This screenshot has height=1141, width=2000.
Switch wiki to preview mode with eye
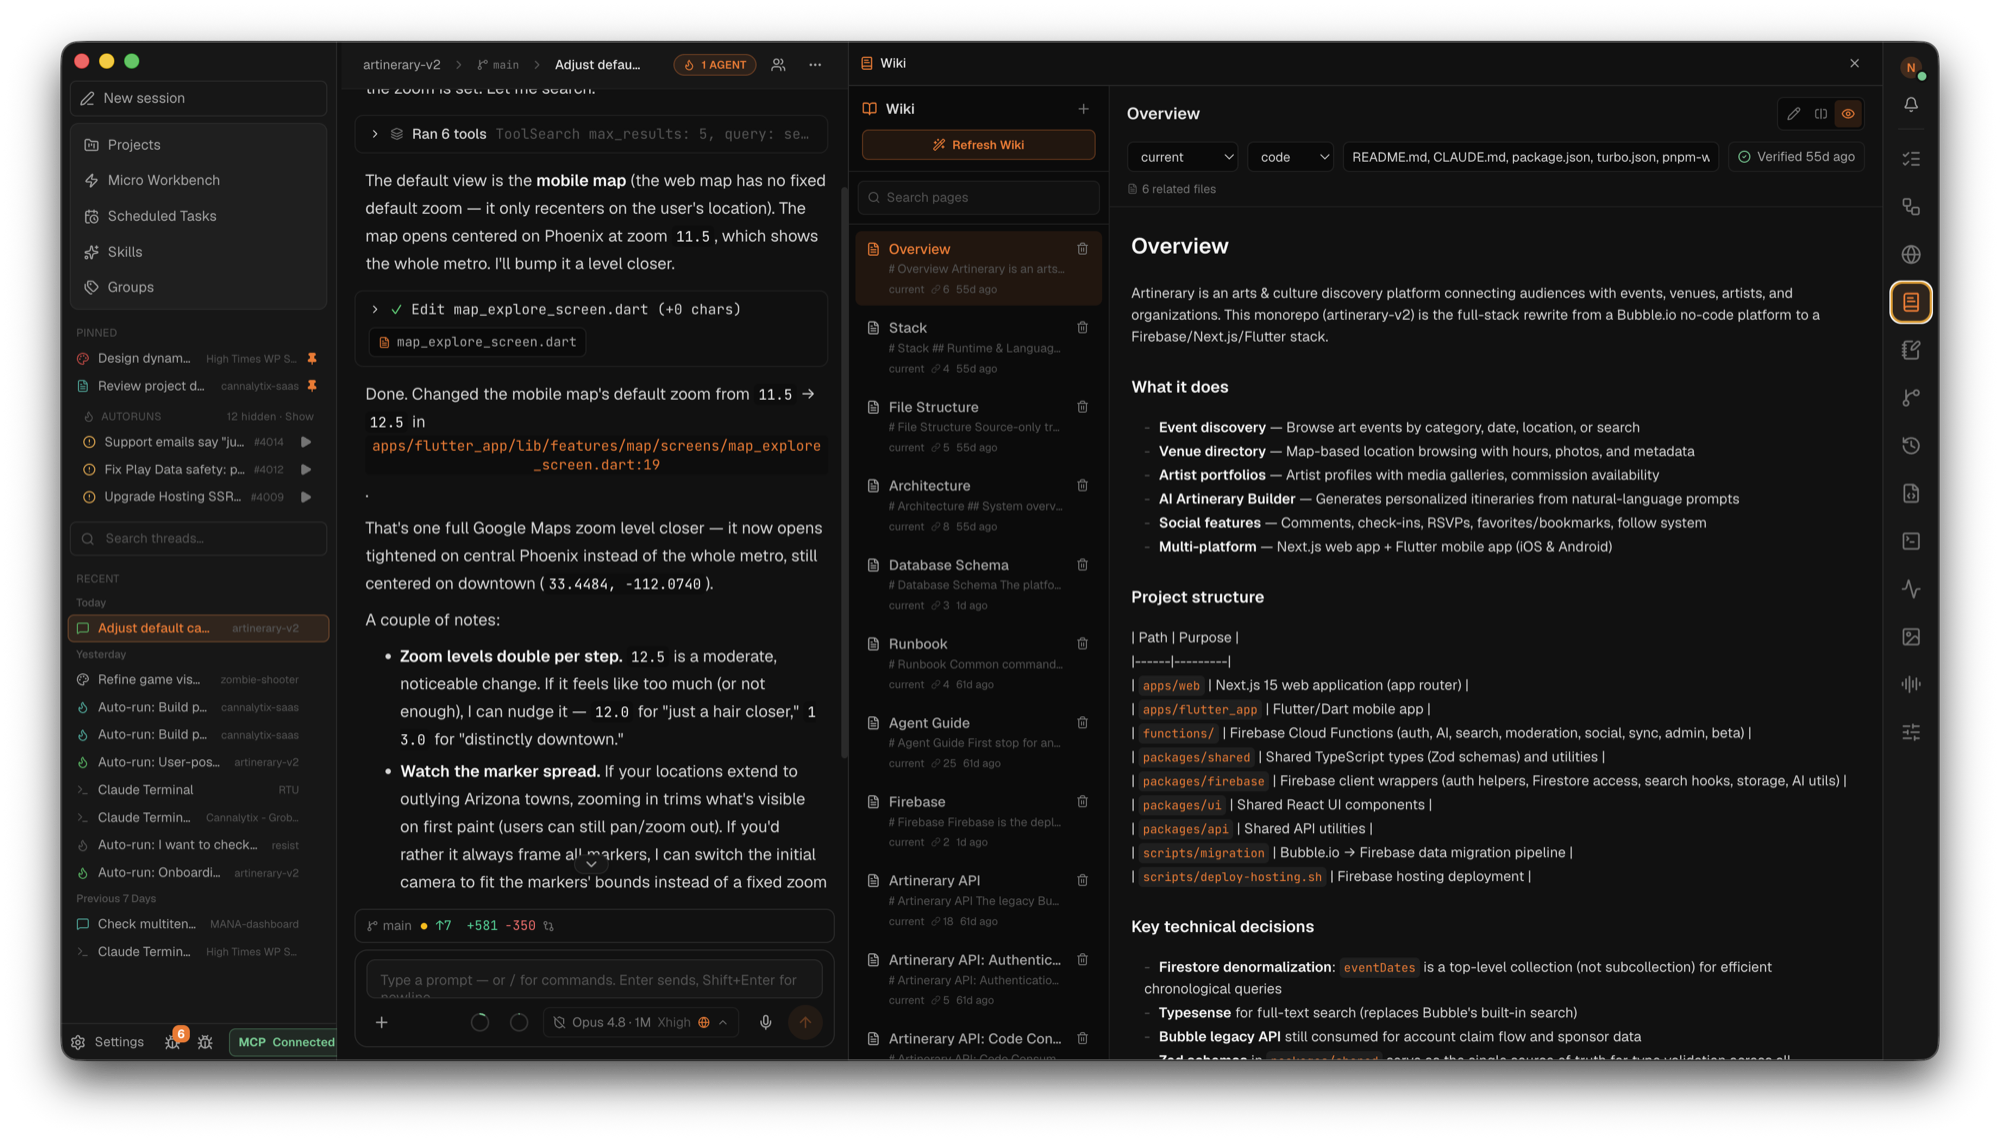pos(1848,114)
